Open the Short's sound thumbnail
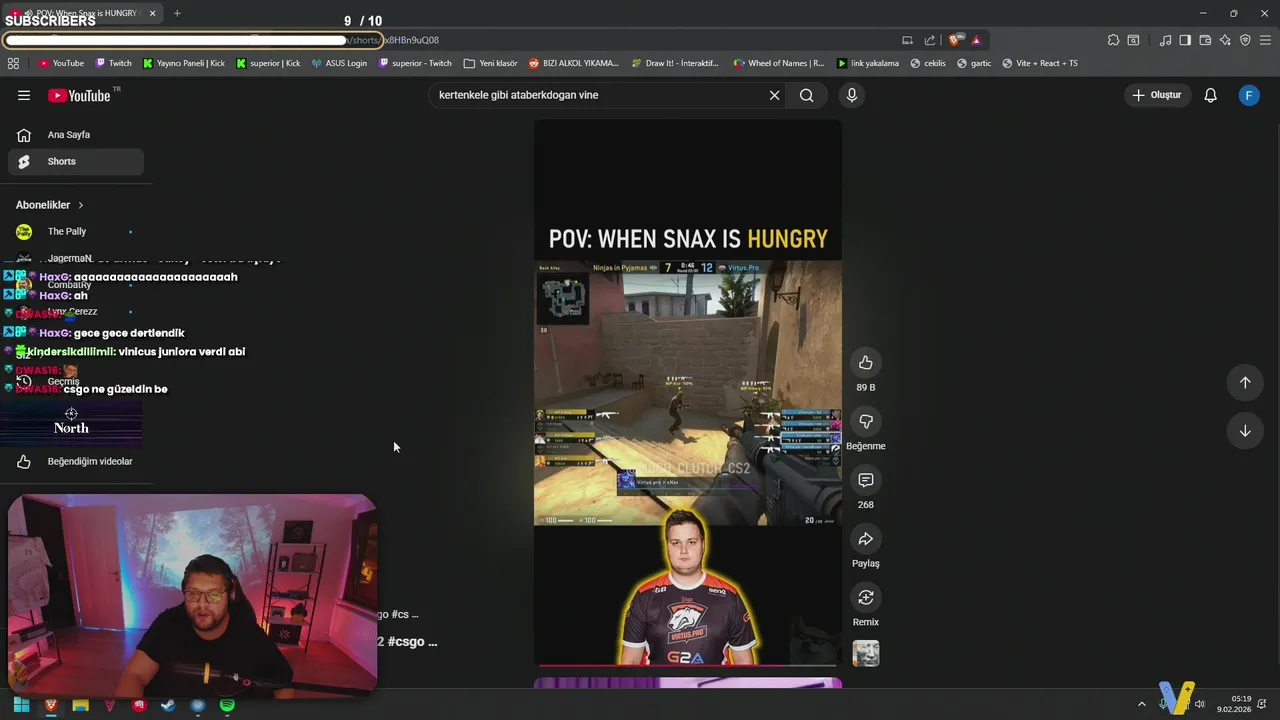This screenshot has height=720, width=1280. pos(866,654)
